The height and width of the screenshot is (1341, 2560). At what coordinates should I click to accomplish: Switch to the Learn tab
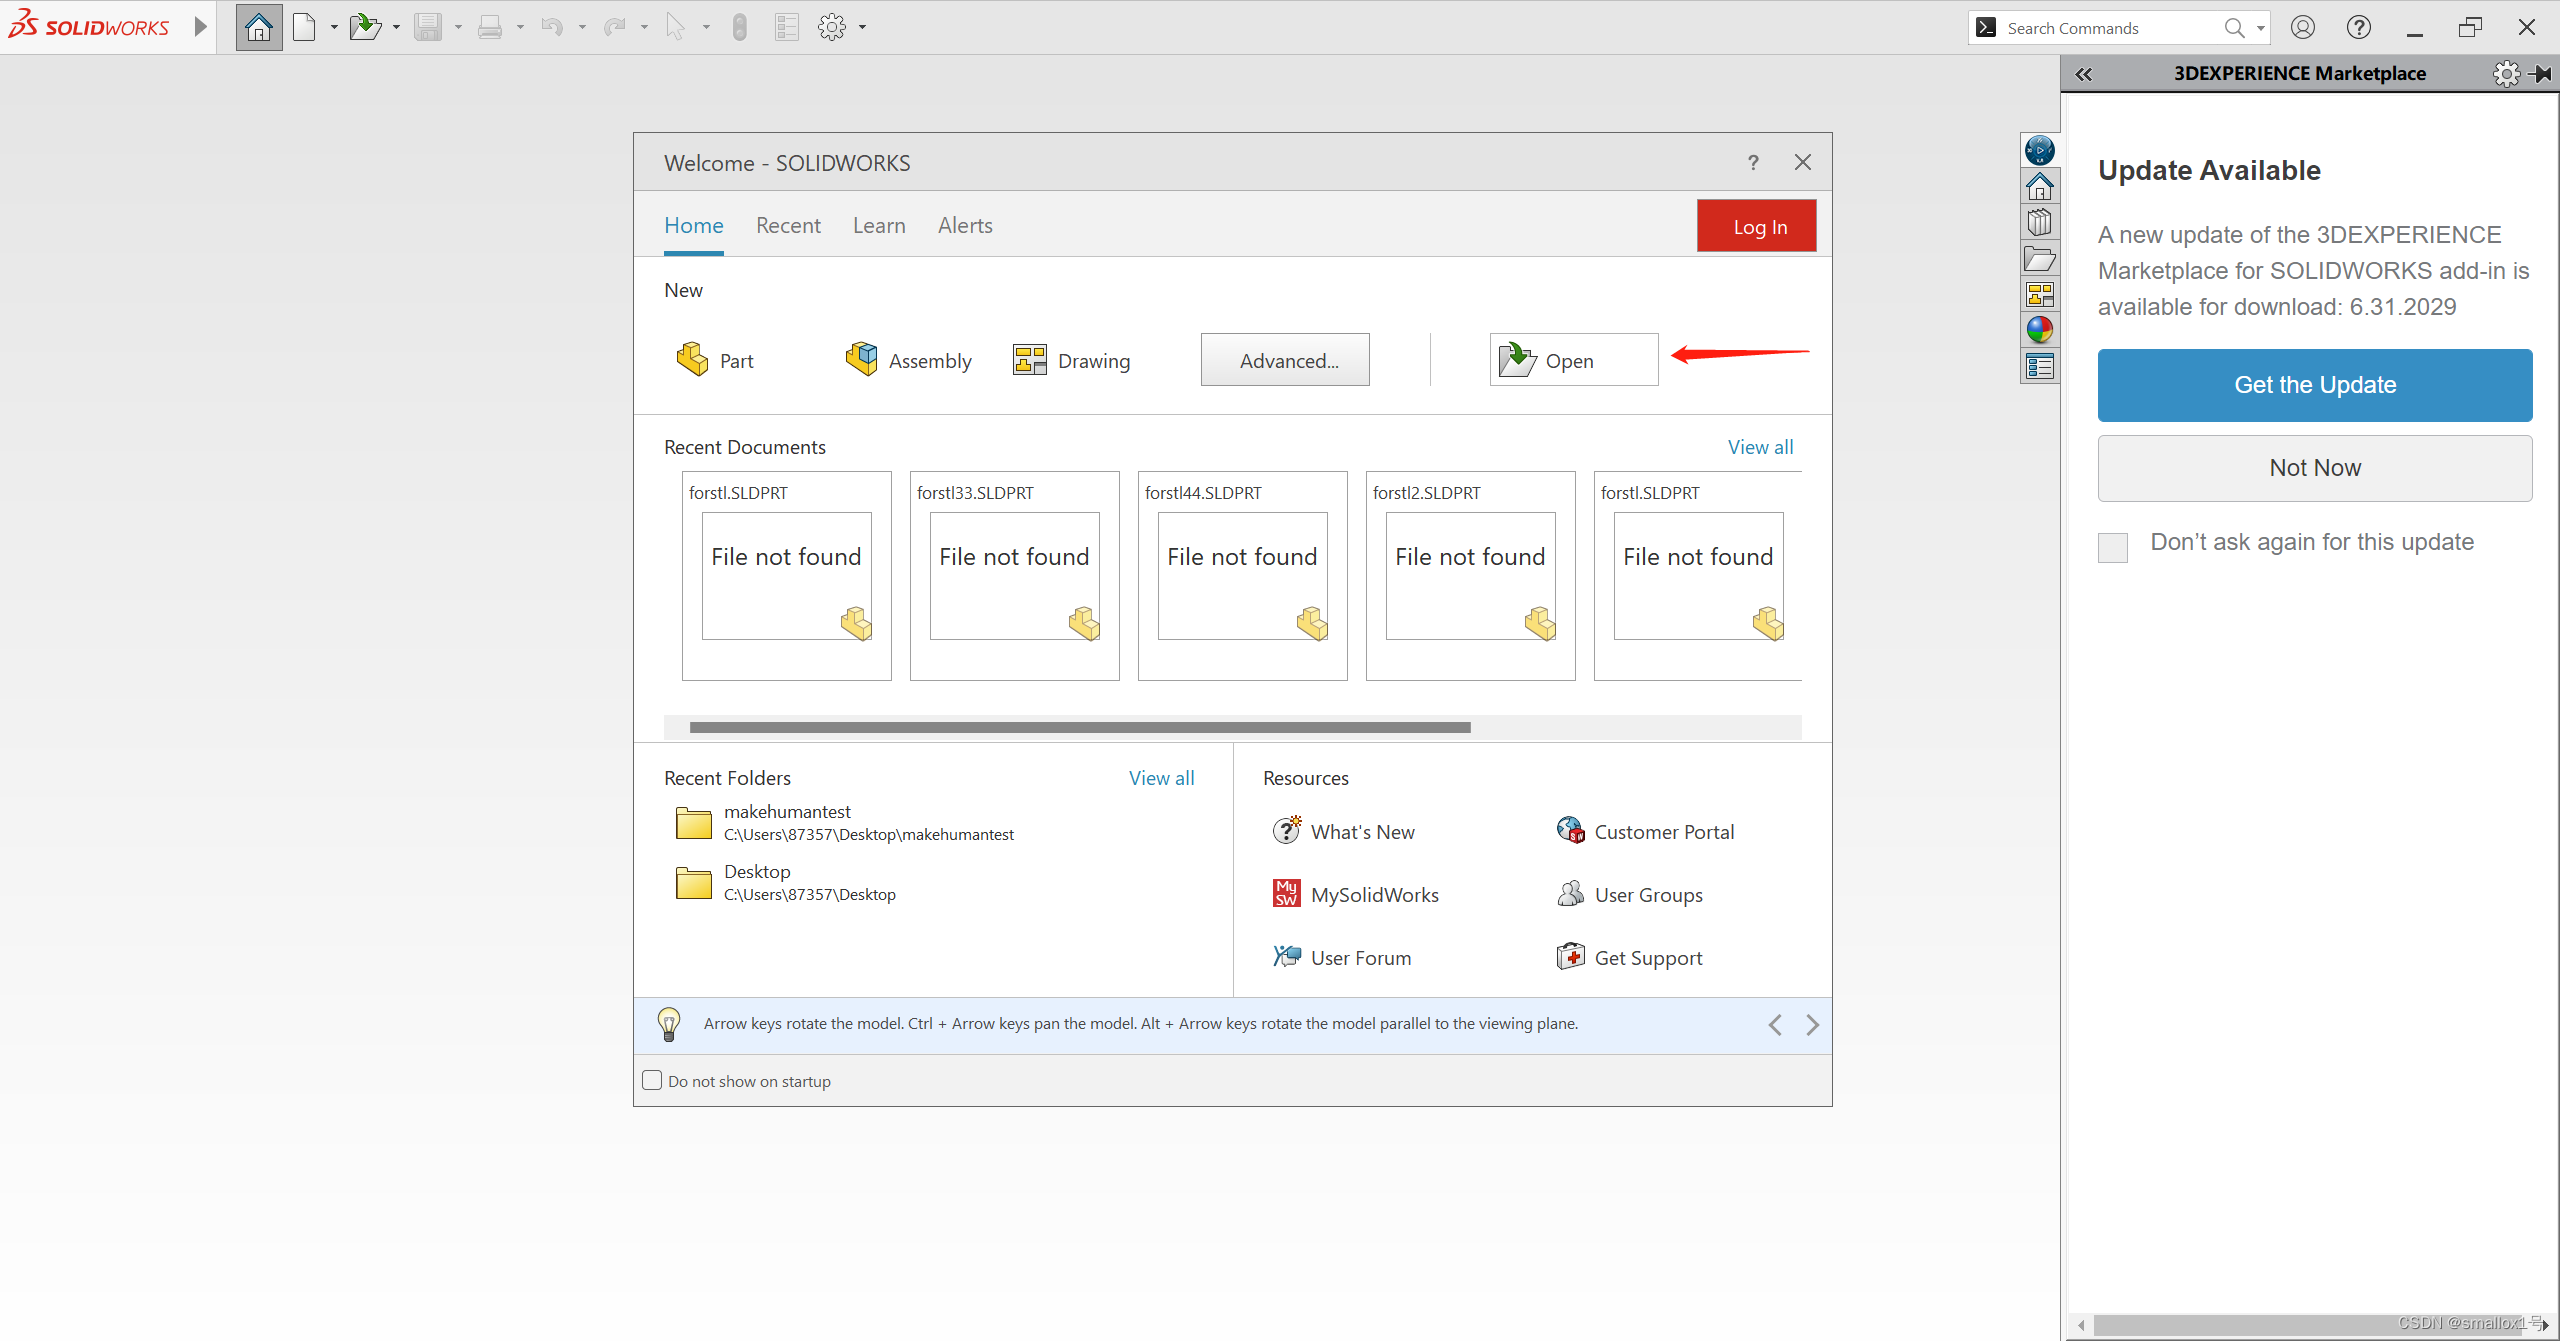coord(878,225)
